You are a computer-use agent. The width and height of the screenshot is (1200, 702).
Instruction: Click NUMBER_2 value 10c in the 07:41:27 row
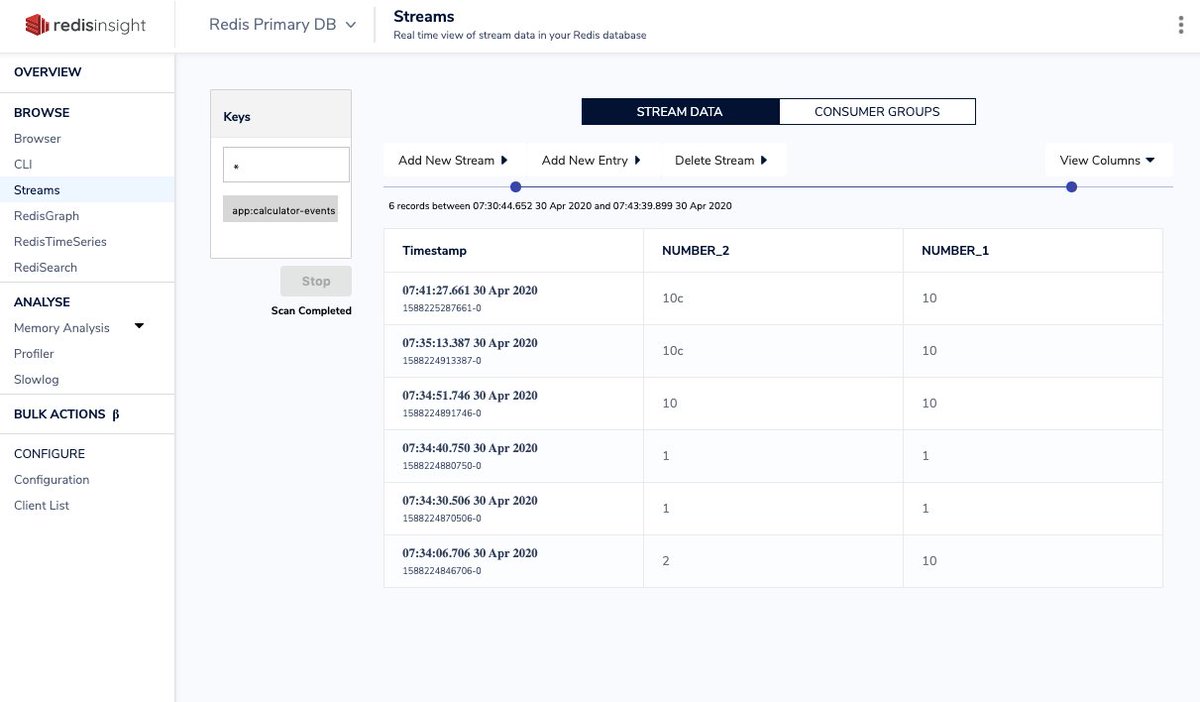pyautogui.click(x=673, y=298)
